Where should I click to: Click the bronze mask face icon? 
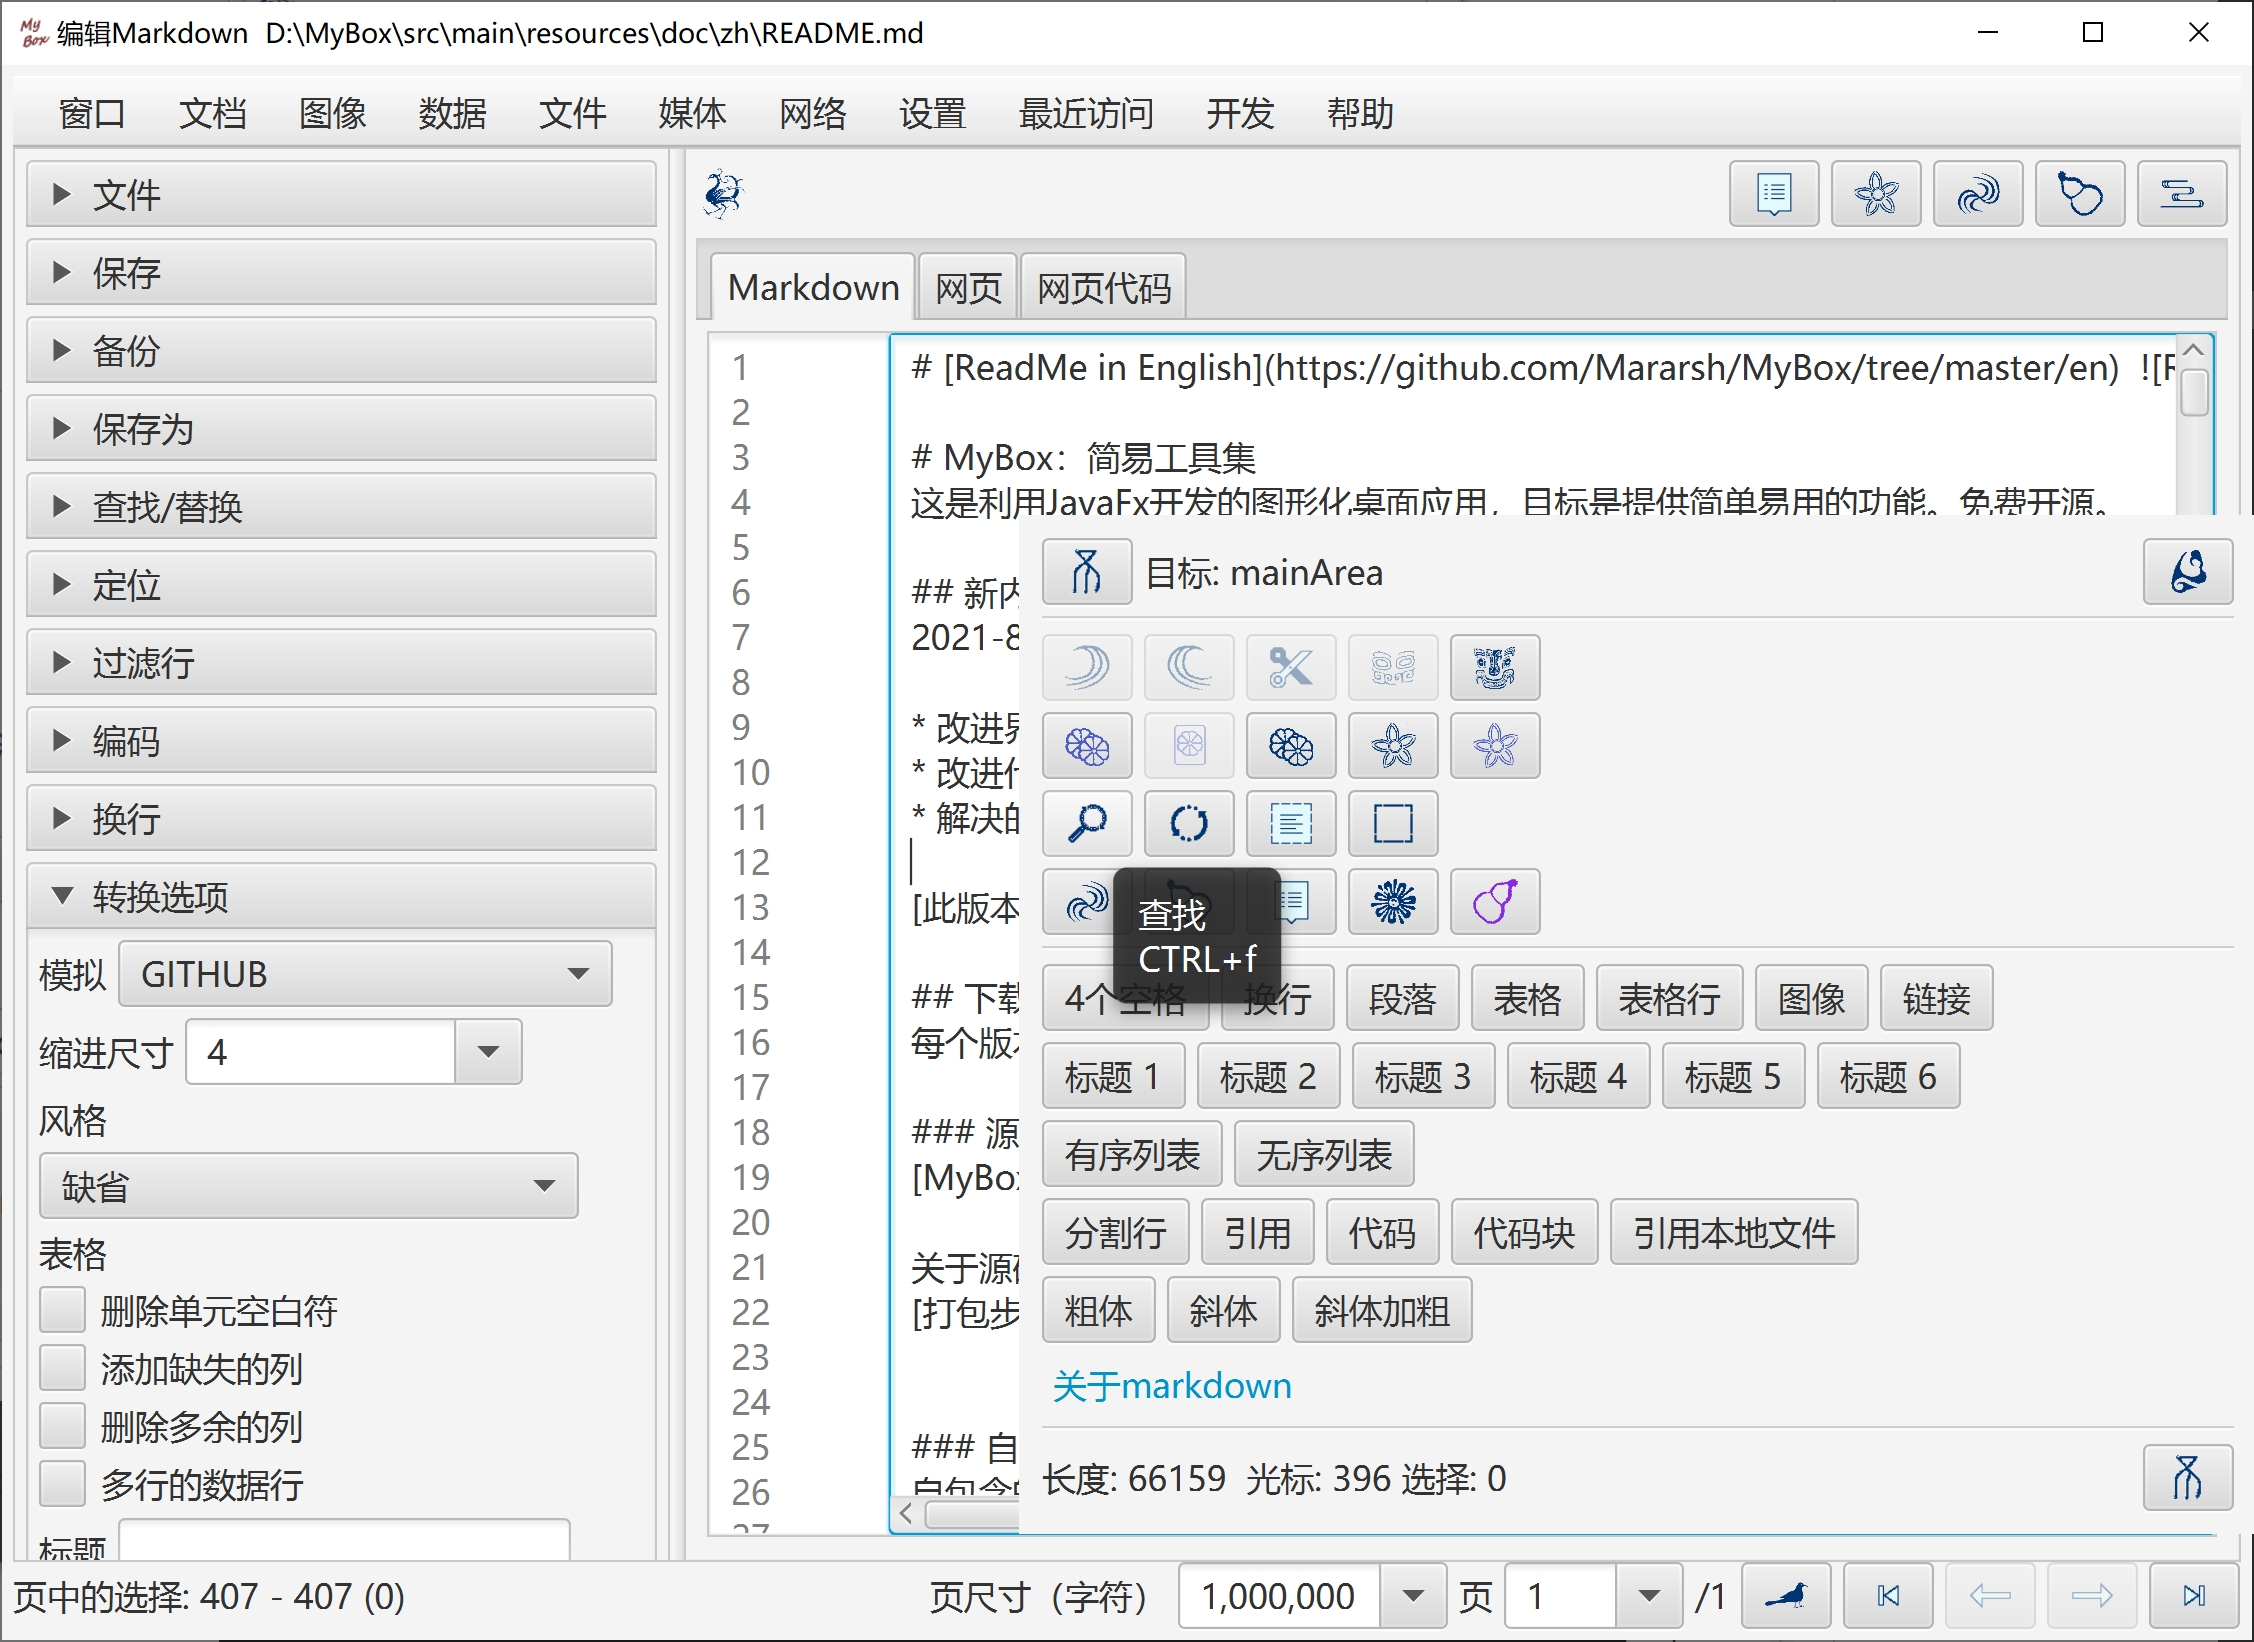coord(1495,667)
